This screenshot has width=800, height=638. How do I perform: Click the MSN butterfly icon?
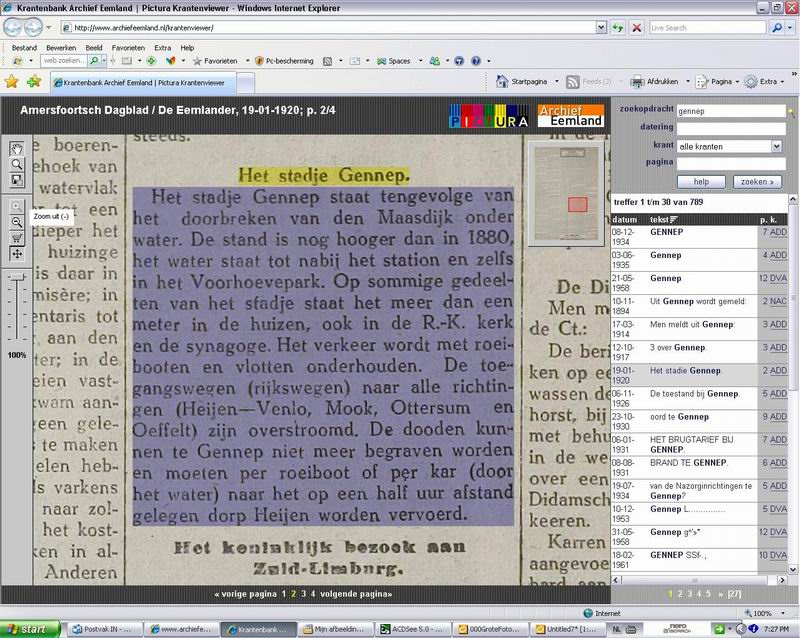coord(171,61)
